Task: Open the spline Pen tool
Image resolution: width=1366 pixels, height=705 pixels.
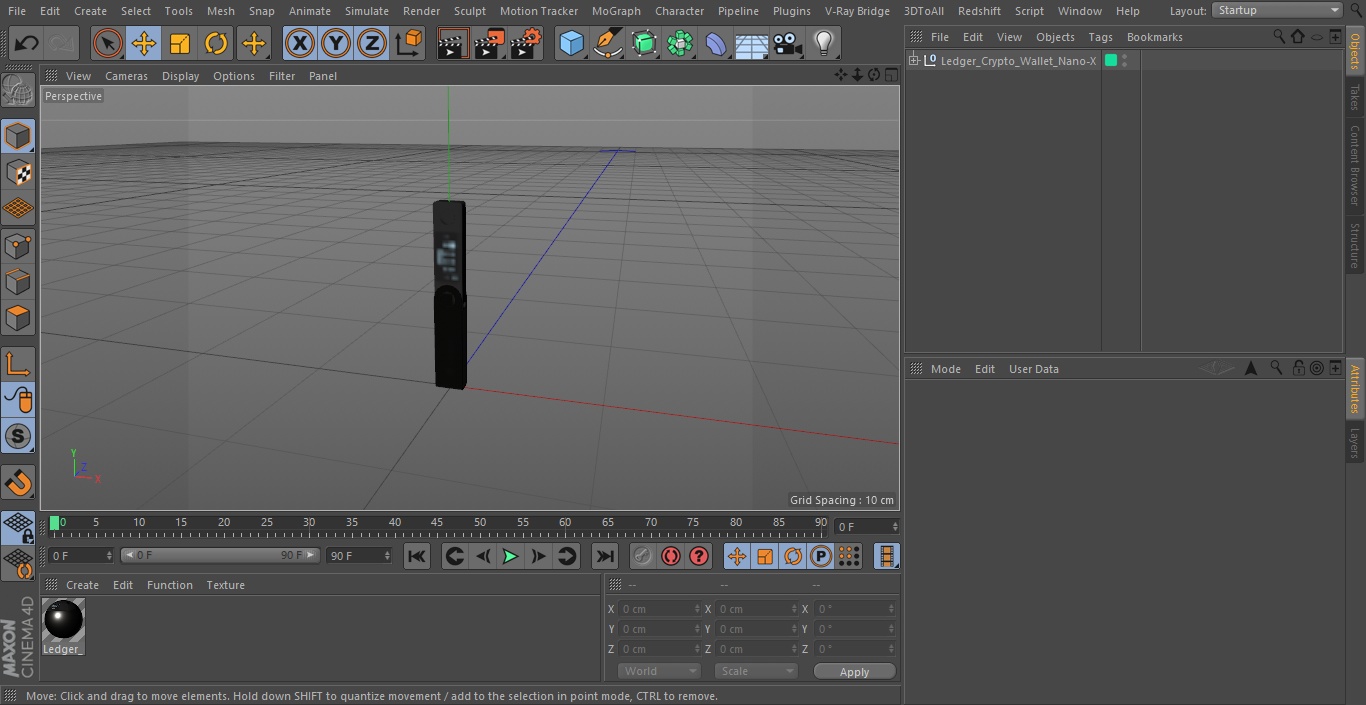Action: coord(607,43)
